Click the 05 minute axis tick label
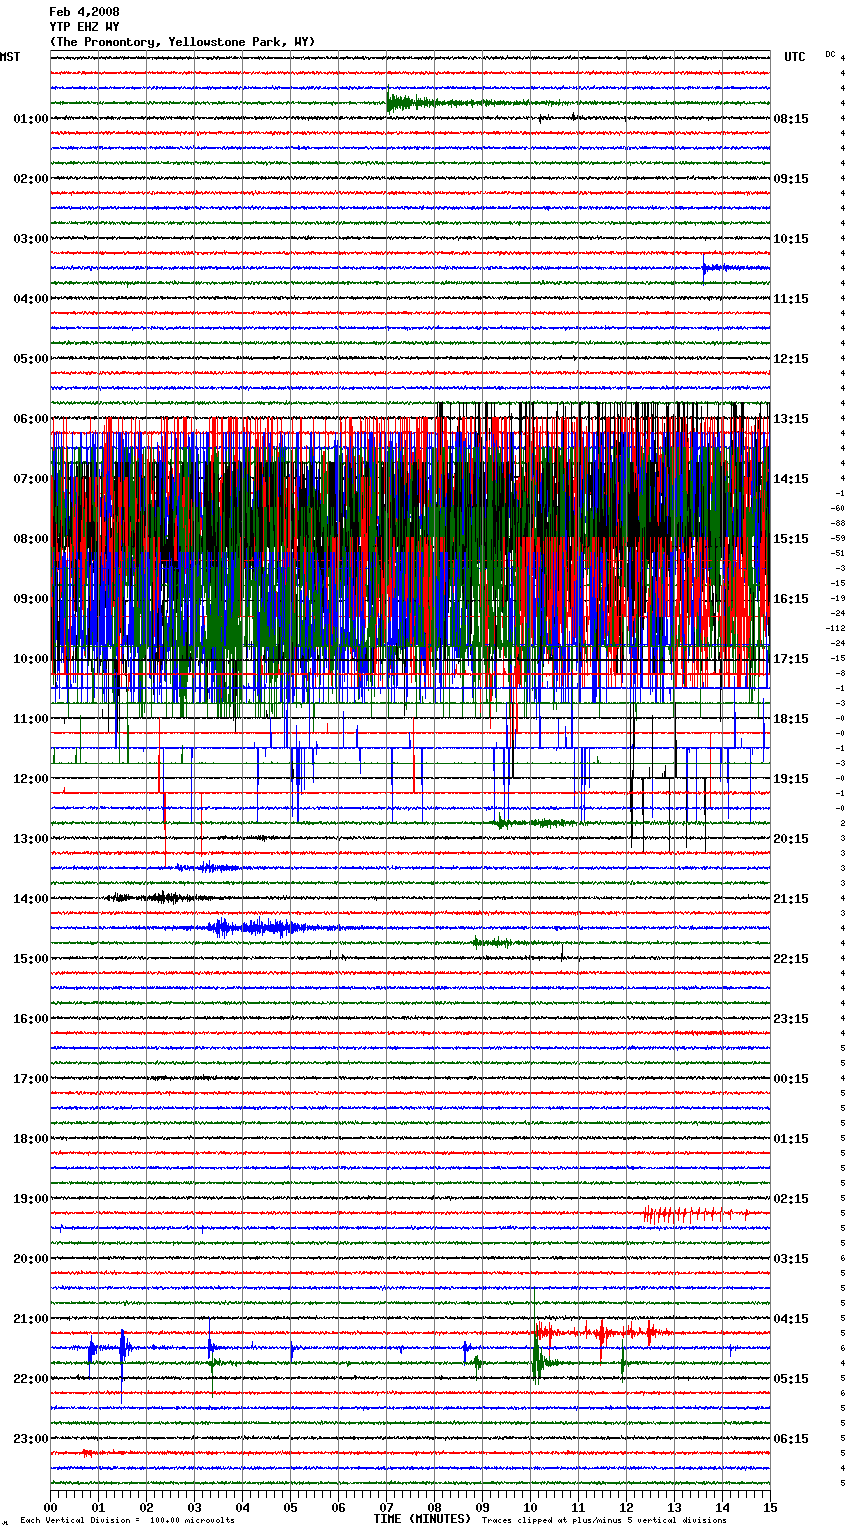Screen dimensions: 850x1534 click(291, 1507)
